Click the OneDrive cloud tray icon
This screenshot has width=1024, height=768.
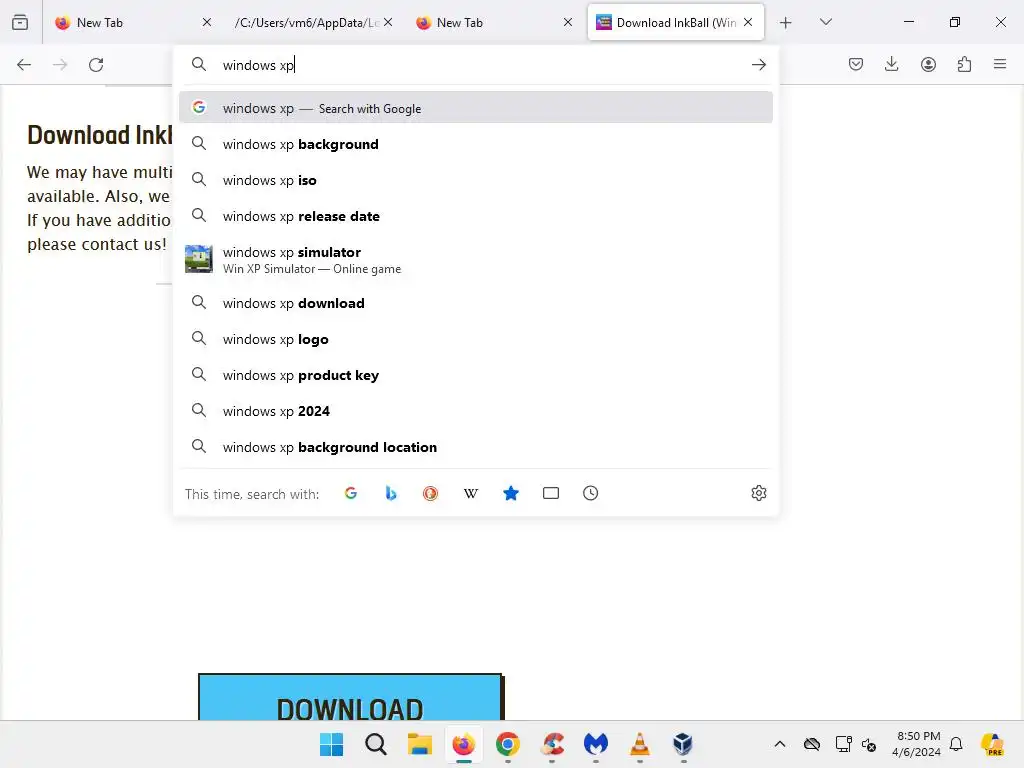(x=812, y=744)
